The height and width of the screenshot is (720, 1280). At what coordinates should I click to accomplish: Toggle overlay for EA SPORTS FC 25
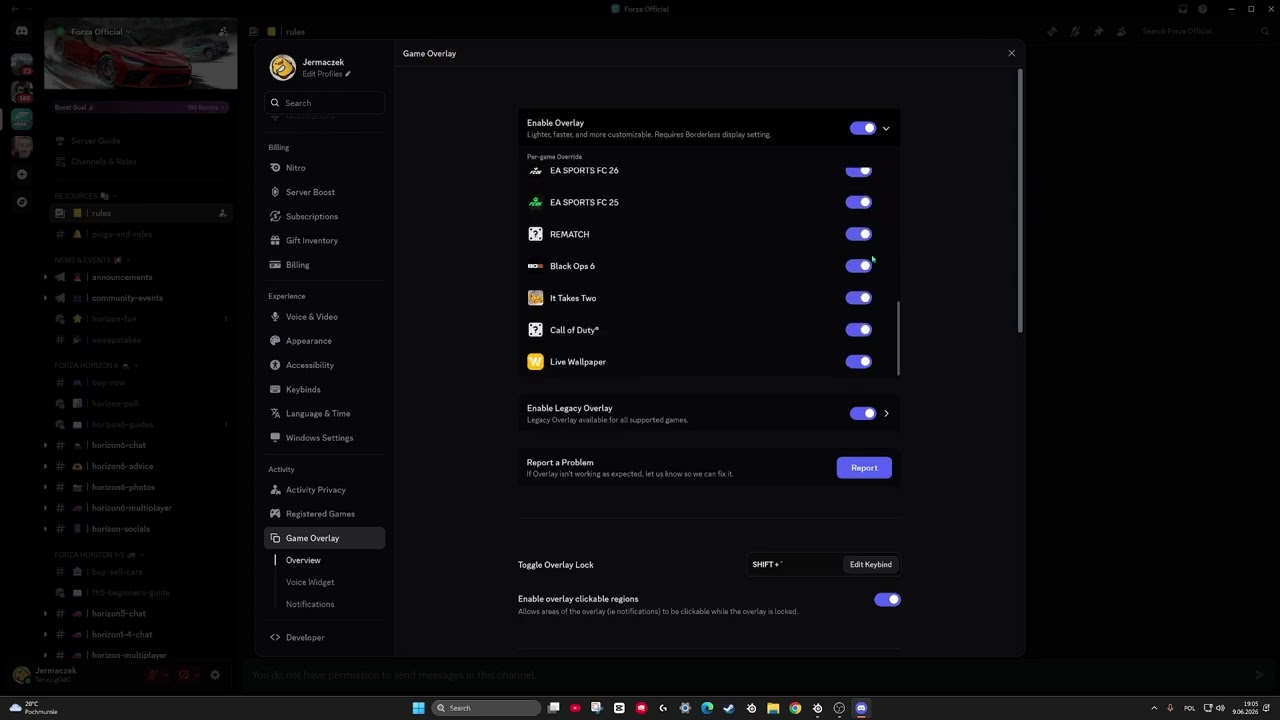[858, 202]
